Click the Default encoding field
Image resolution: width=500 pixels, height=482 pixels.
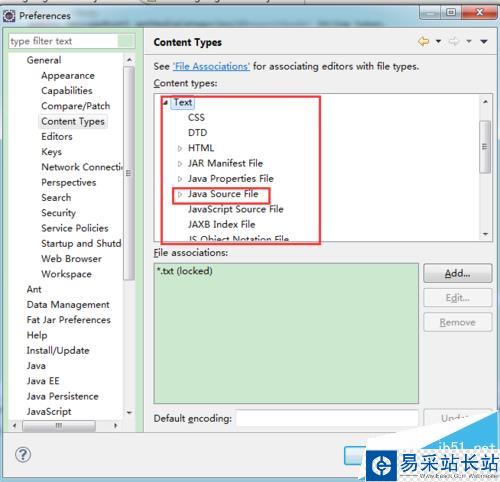click(x=327, y=418)
